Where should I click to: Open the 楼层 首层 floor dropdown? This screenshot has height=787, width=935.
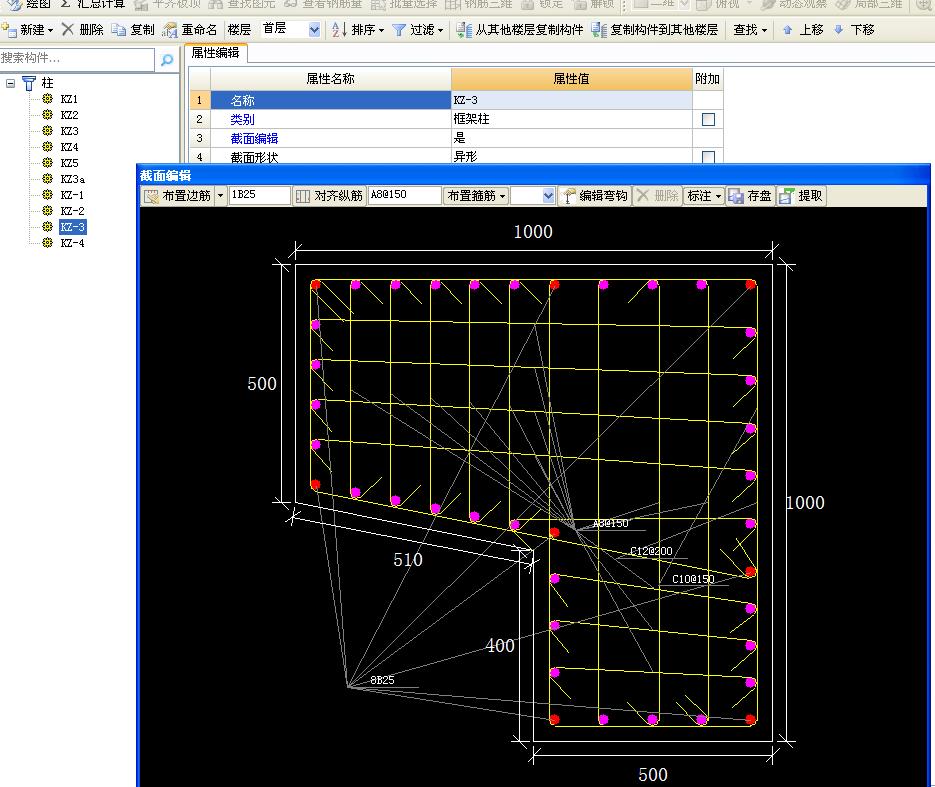point(314,30)
